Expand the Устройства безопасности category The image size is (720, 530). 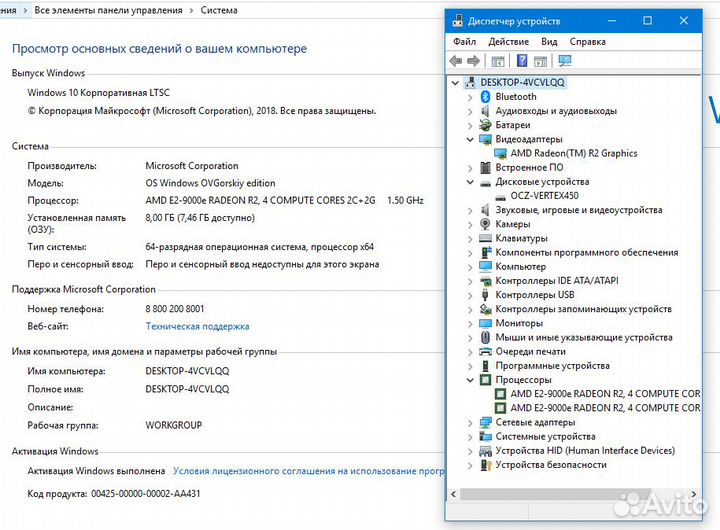[470, 465]
